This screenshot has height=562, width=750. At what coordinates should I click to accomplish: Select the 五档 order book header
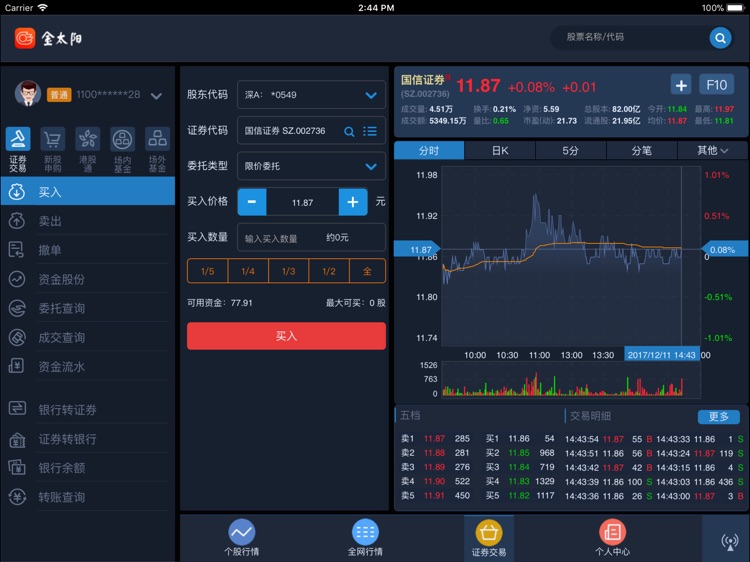(410, 415)
